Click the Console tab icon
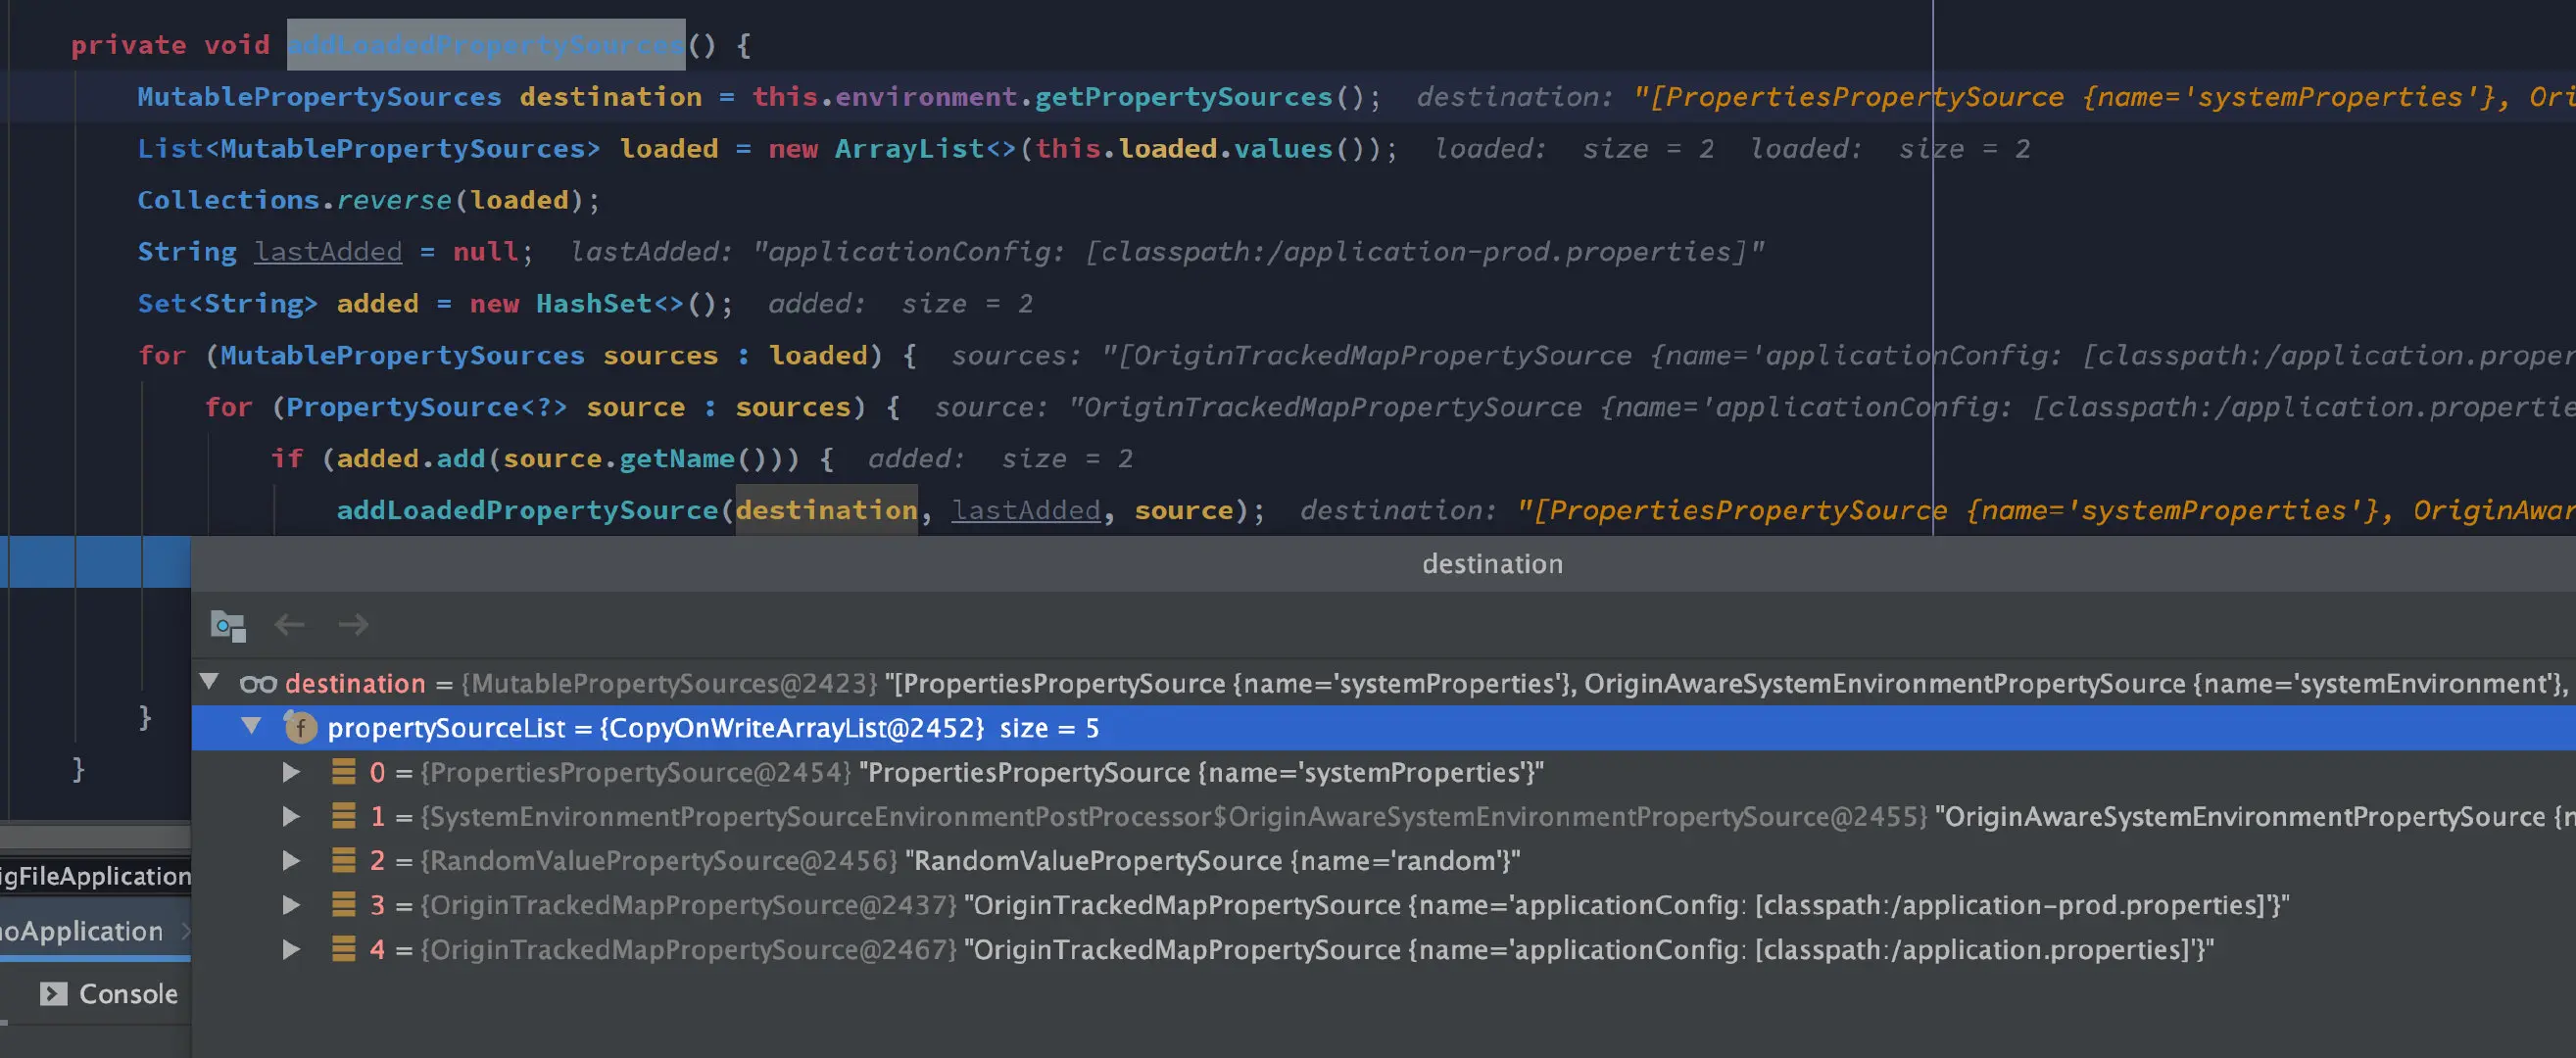This screenshot has height=1058, width=2576. click(53, 994)
